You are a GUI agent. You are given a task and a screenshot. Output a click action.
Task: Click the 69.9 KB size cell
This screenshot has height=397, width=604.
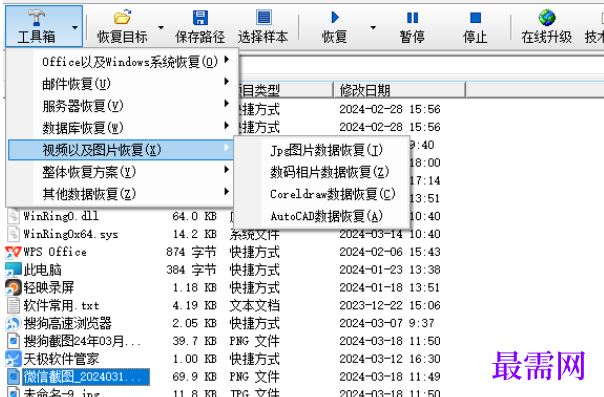point(194,377)
